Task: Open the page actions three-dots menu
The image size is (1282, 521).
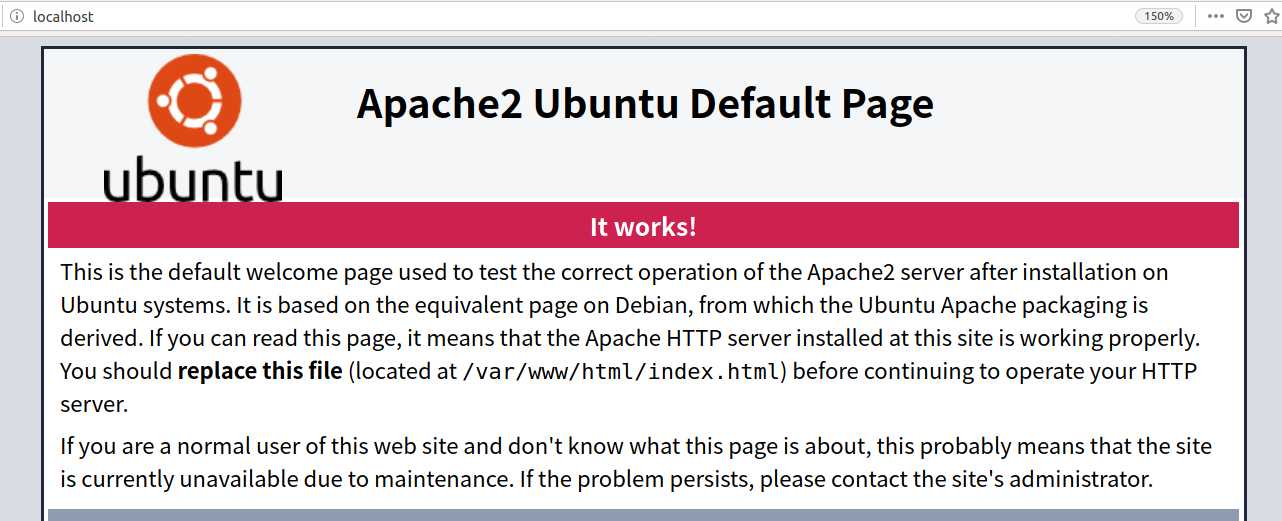Action: pyautogui.click(x=1216, y=16)
